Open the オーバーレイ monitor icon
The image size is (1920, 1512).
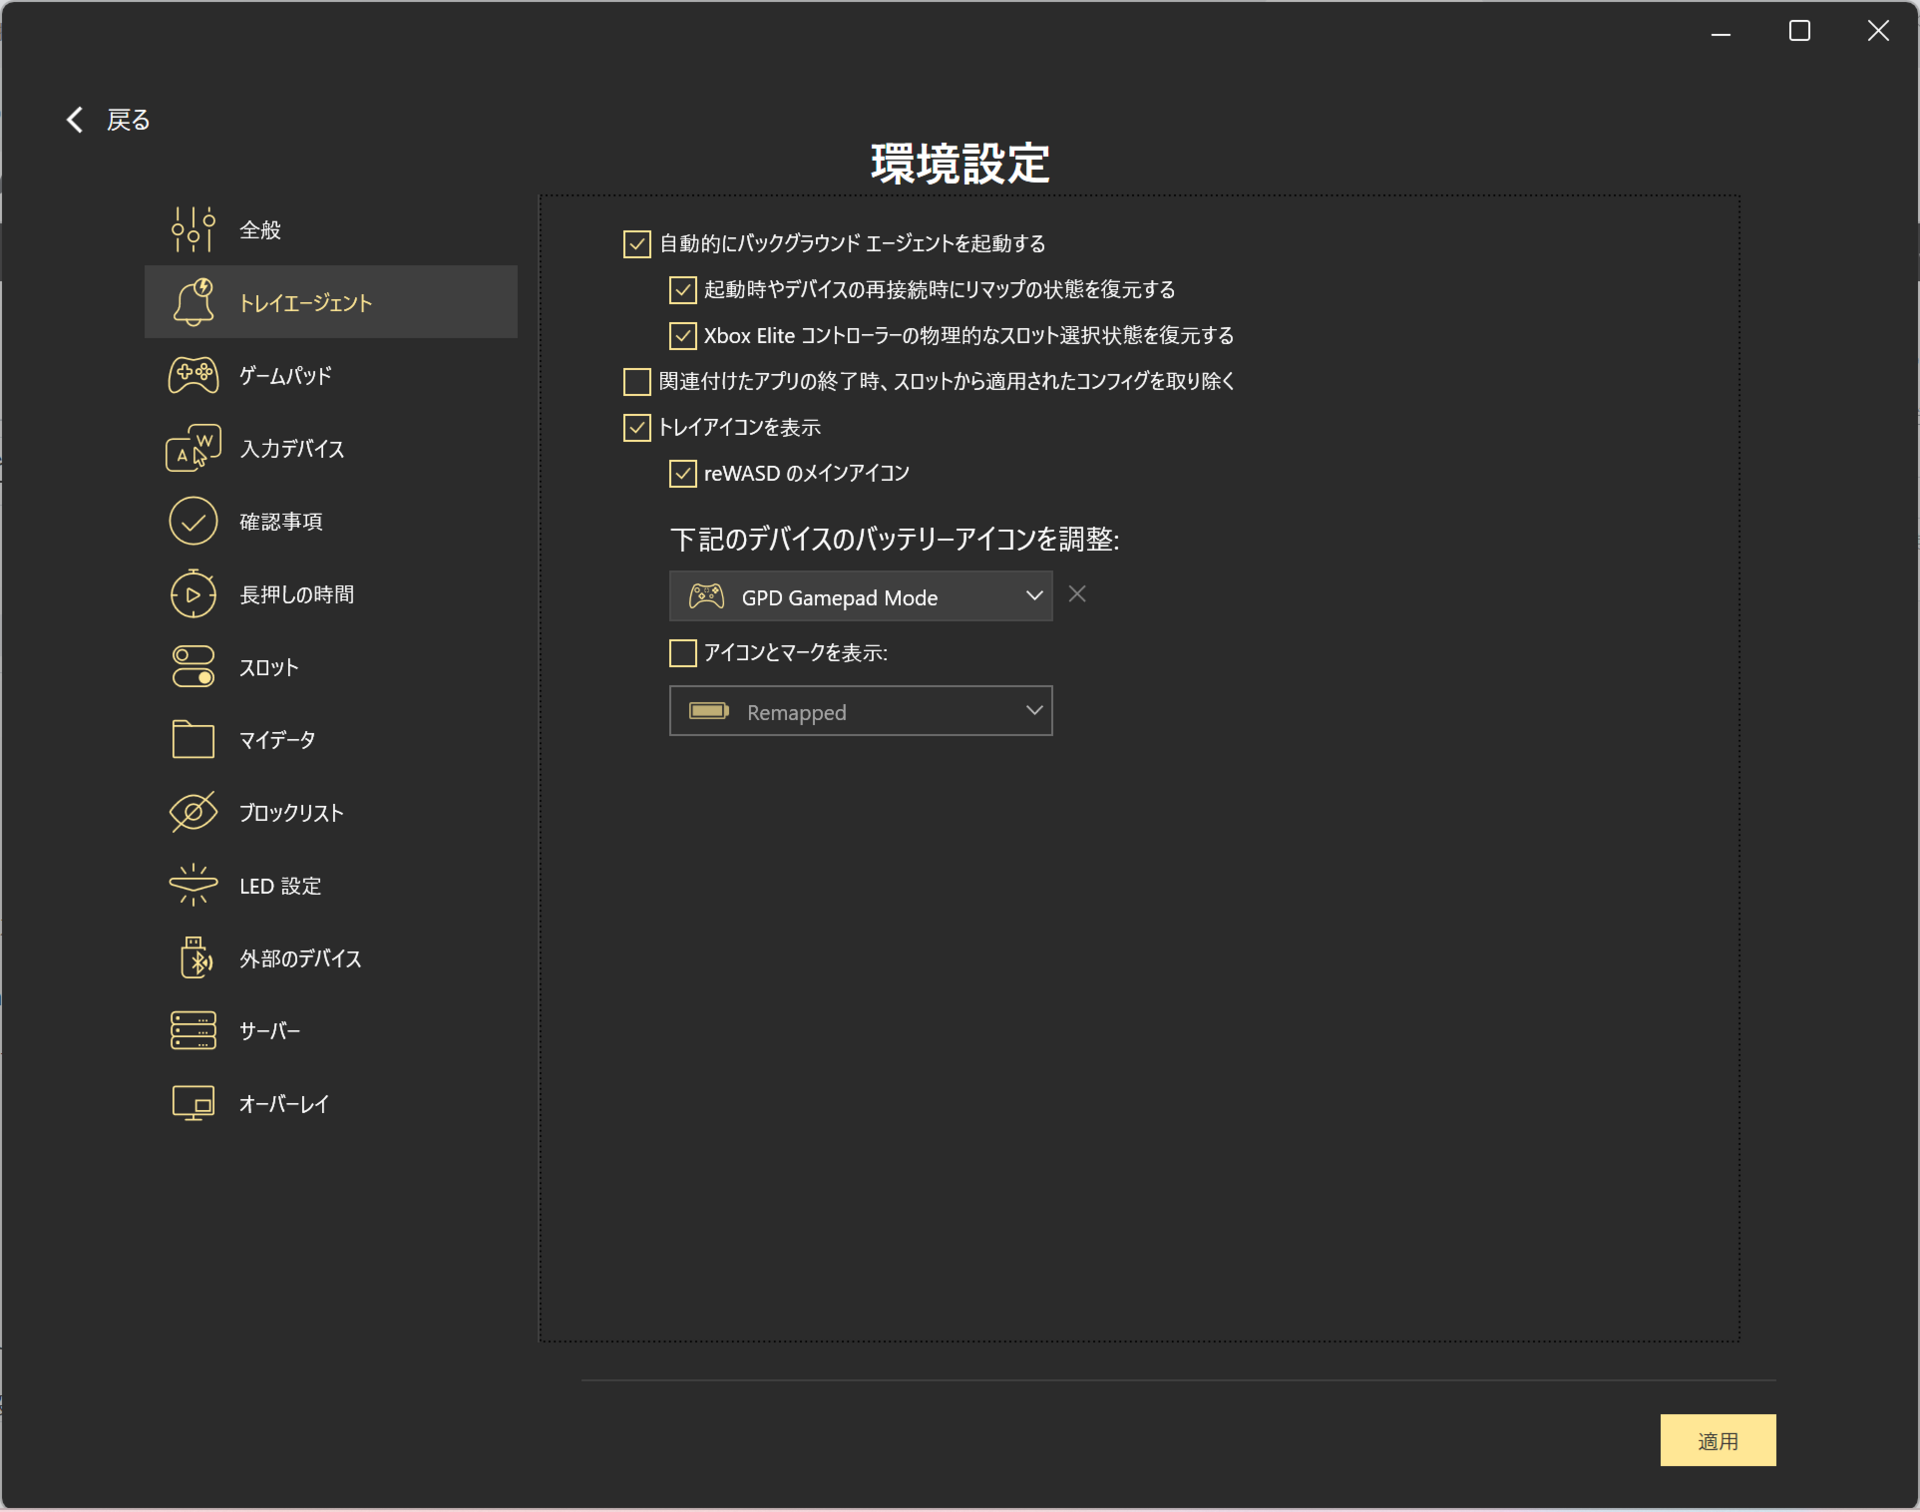(x=193, y=1102)
